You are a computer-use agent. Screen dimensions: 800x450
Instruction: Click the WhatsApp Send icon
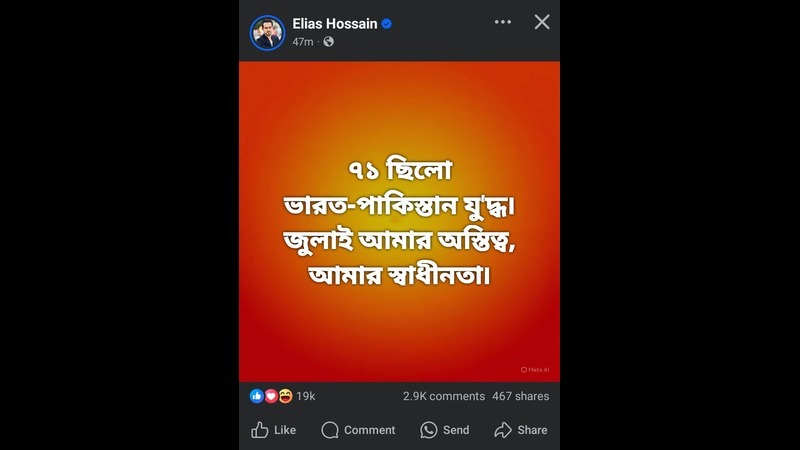[429, 430]
